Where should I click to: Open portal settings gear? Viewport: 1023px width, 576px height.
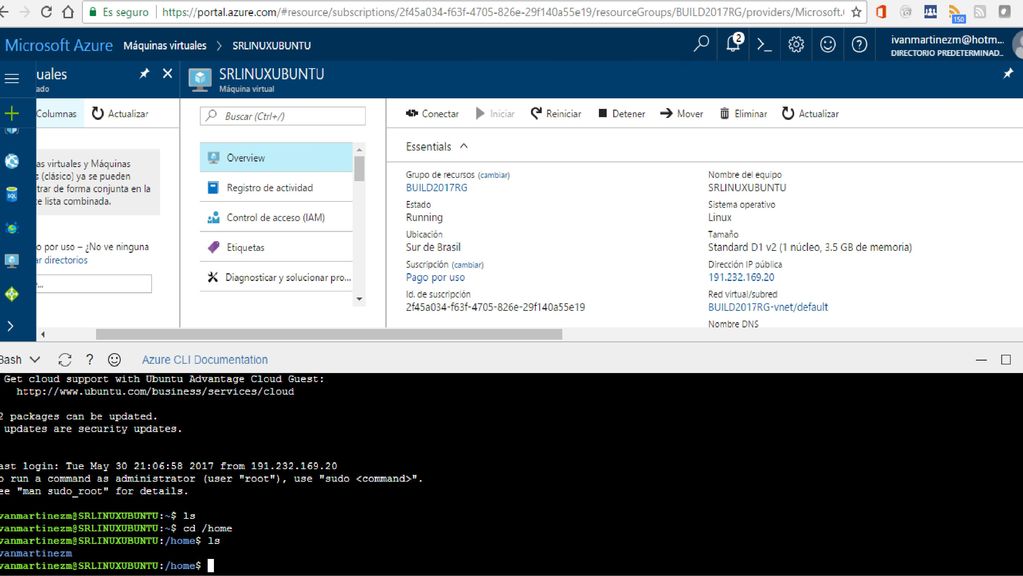796,44
